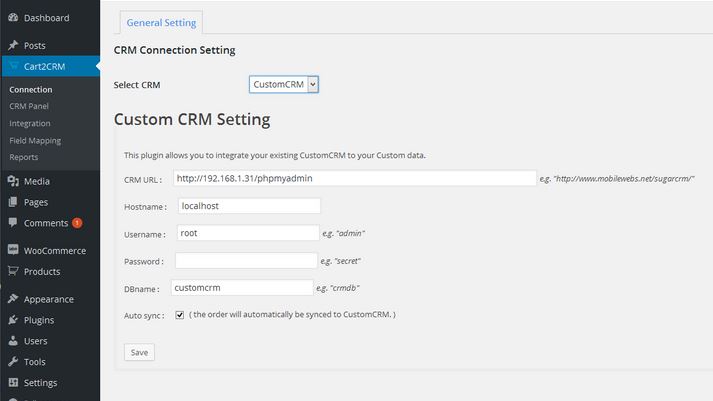Click the CRM URL input field
This screenshot has width=713, height=401.
coord(355,178)
